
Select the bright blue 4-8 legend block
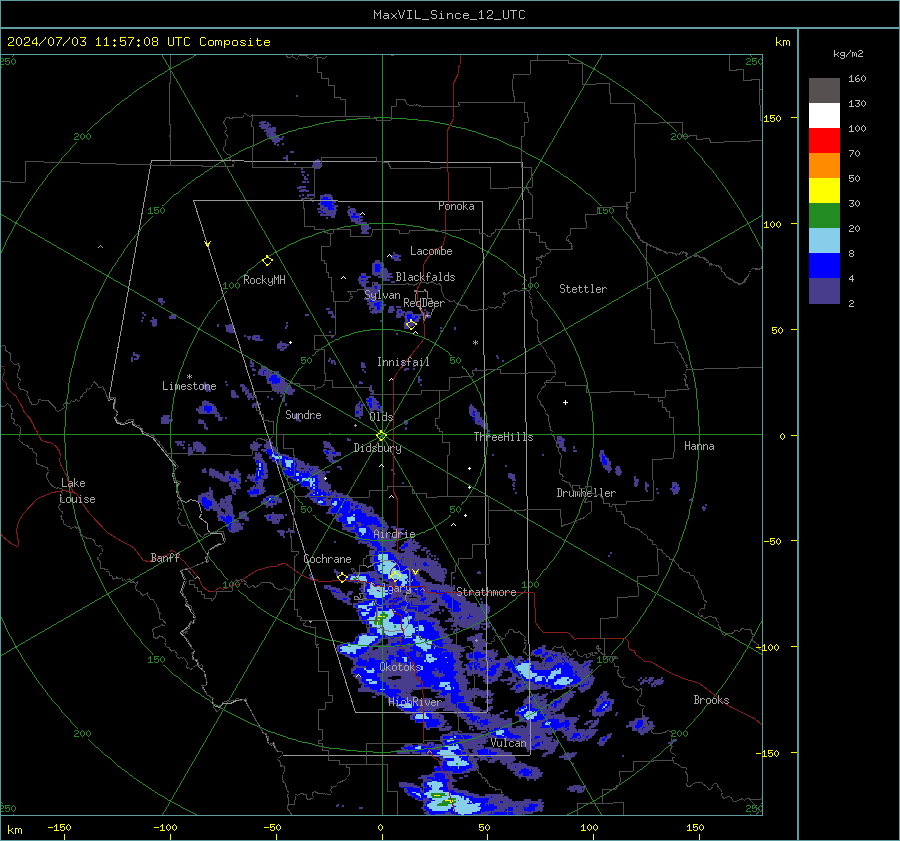(x=824, y=266)
